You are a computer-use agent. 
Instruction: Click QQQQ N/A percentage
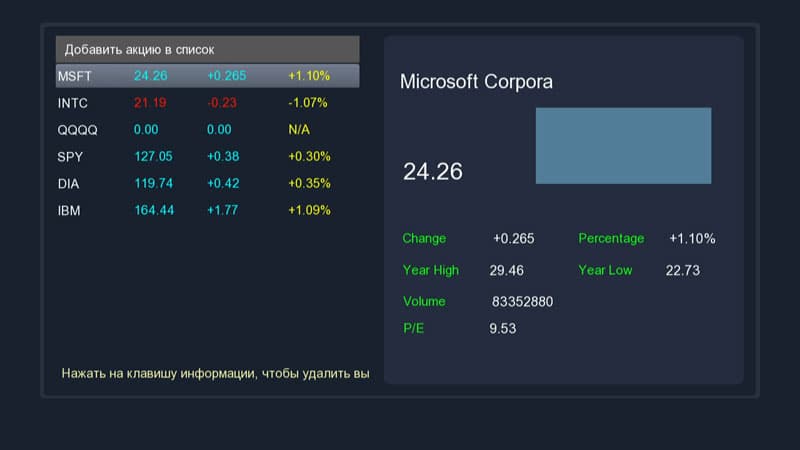click(x=299, y=130)
